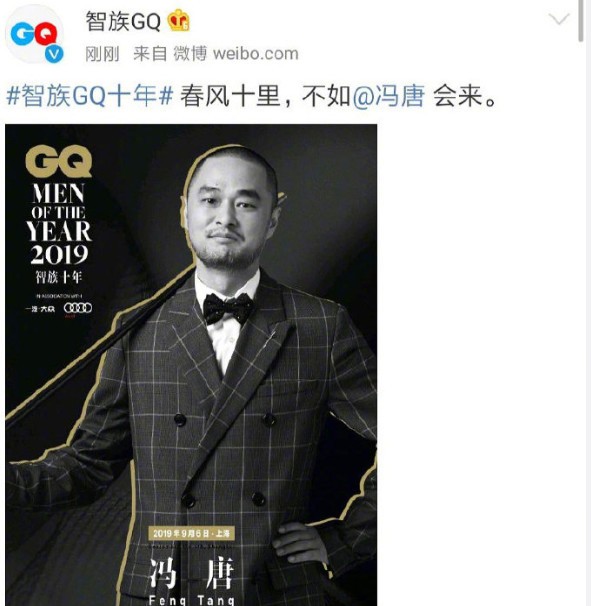Click the gold crown membership icon
The width and height of the screenshot is (591, 606).
pos(178,20)
